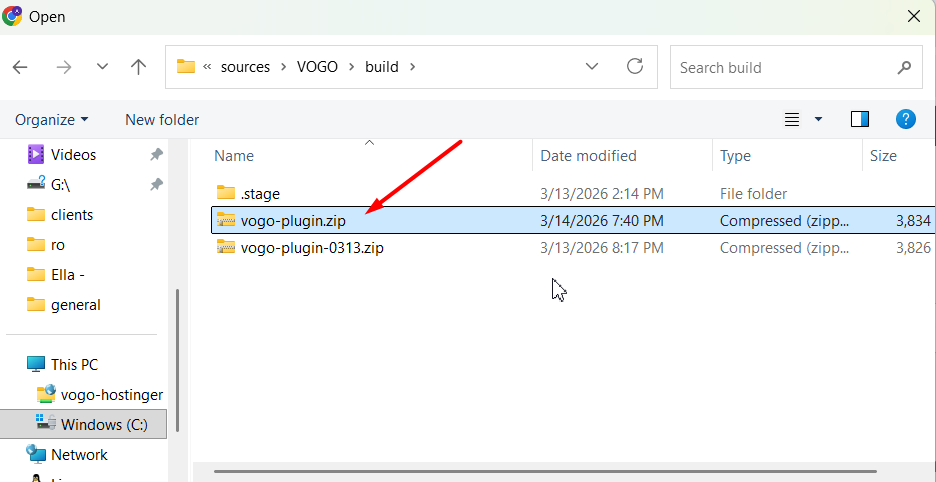936x482 pixels.
Task: Click the forward navigation arrow
Action: (63, 67)
